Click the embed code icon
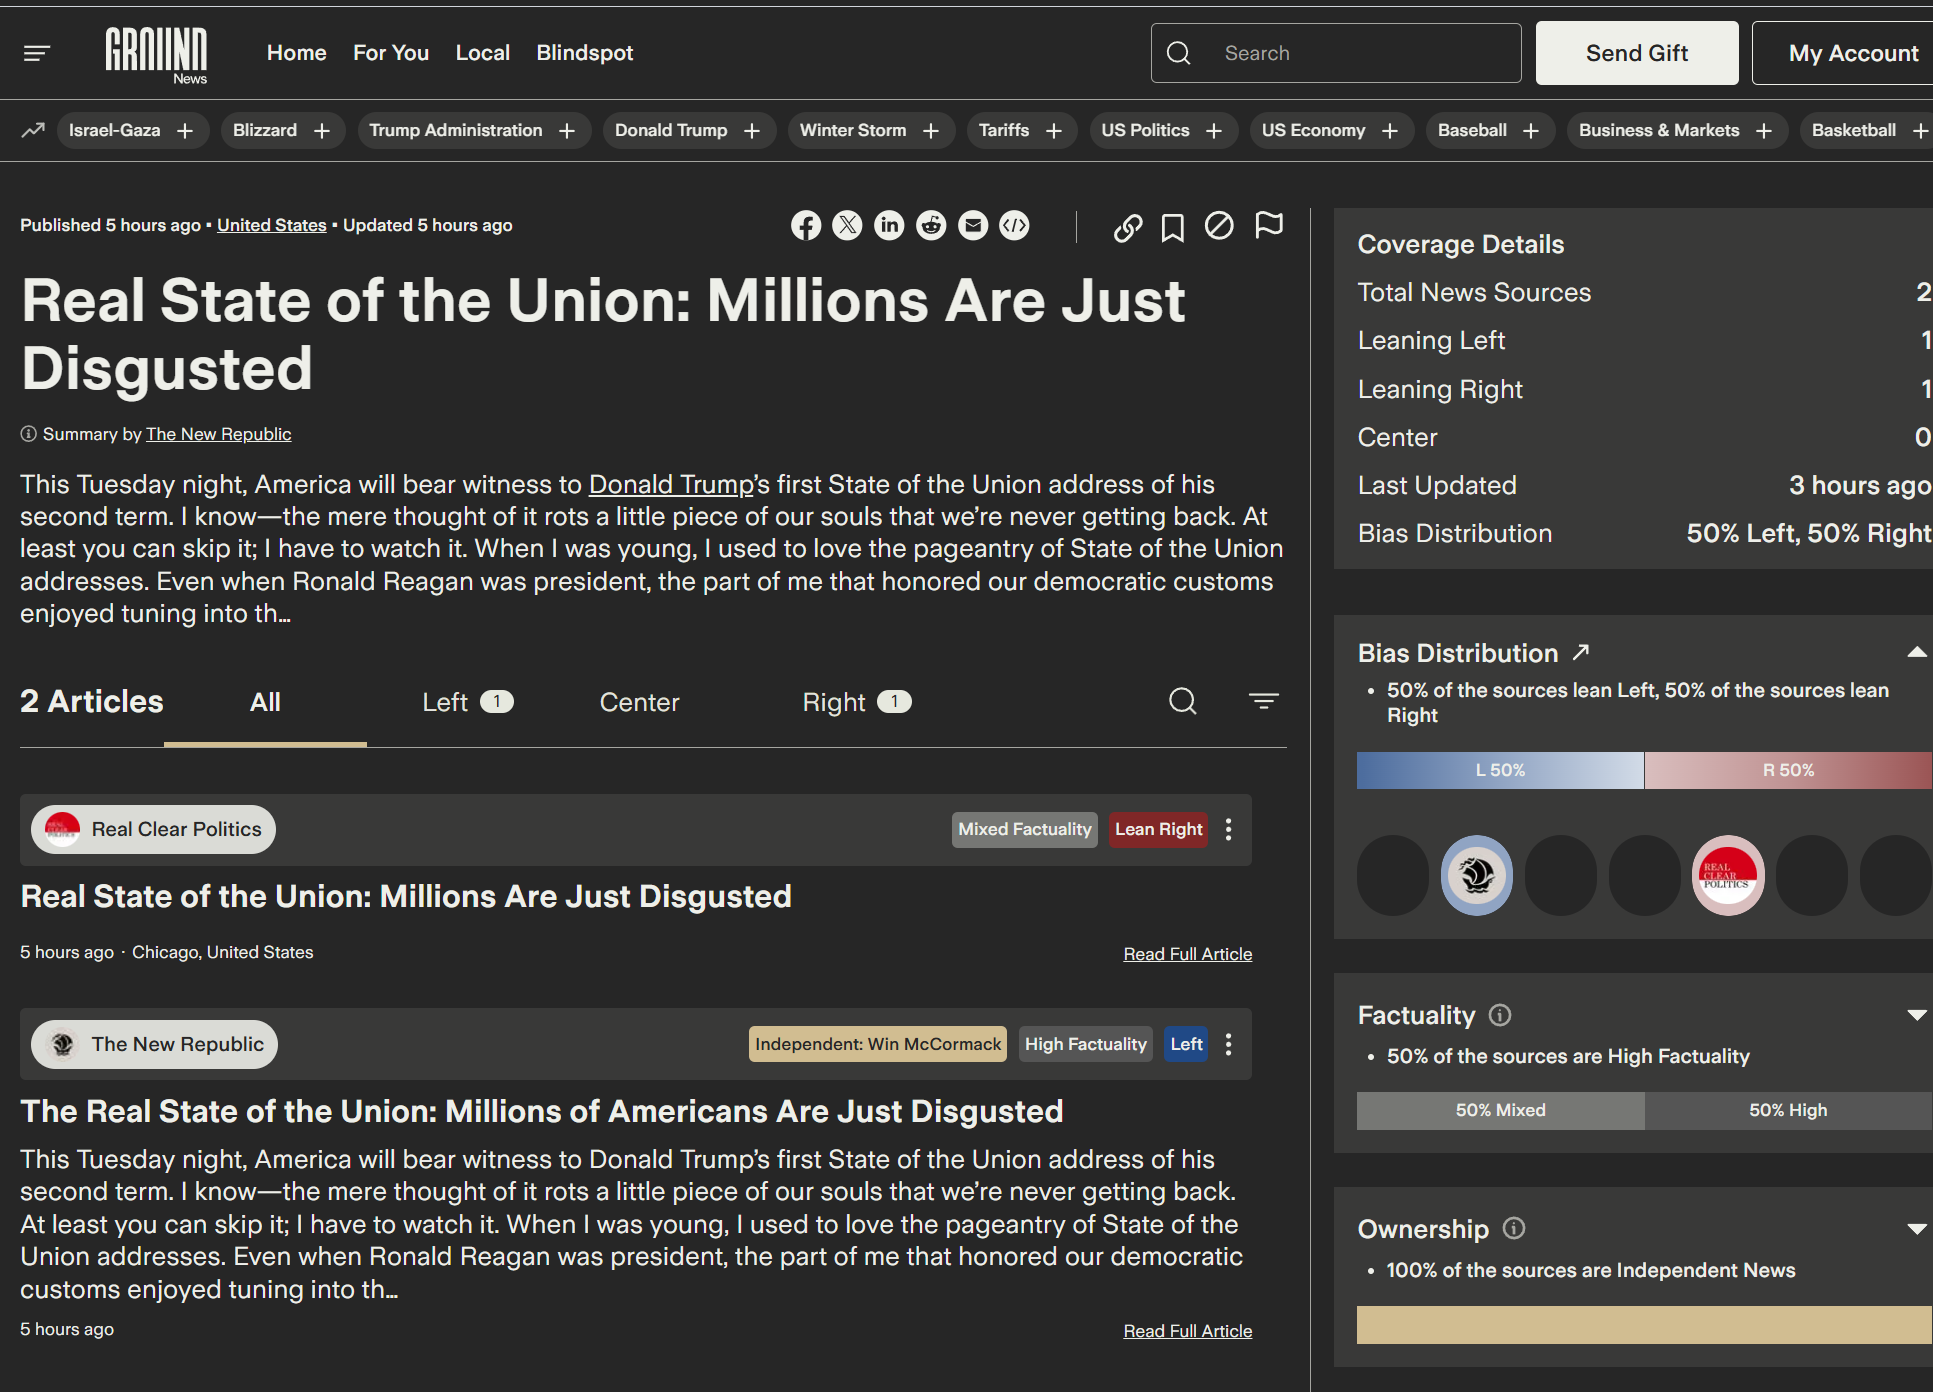Viewport: 1933px width, 1392px height. point(1014,226)
